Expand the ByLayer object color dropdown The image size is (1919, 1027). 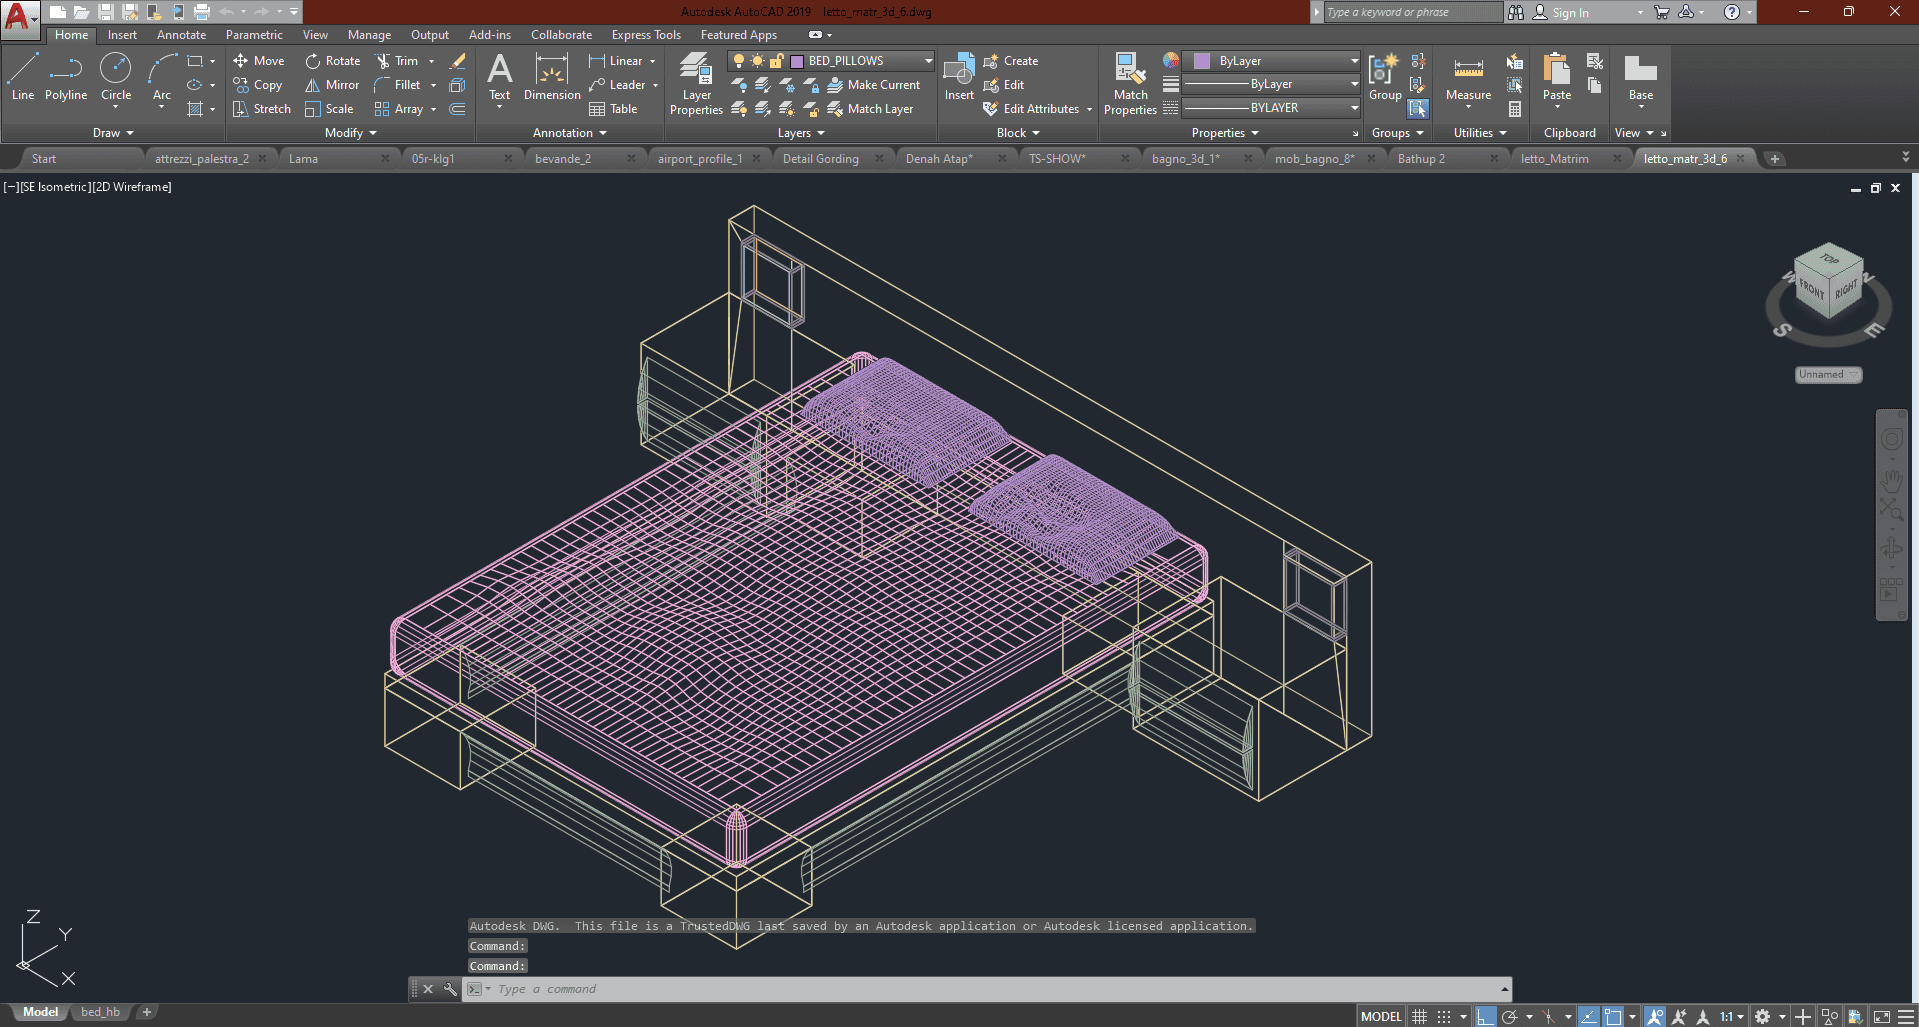(1354, 61)
